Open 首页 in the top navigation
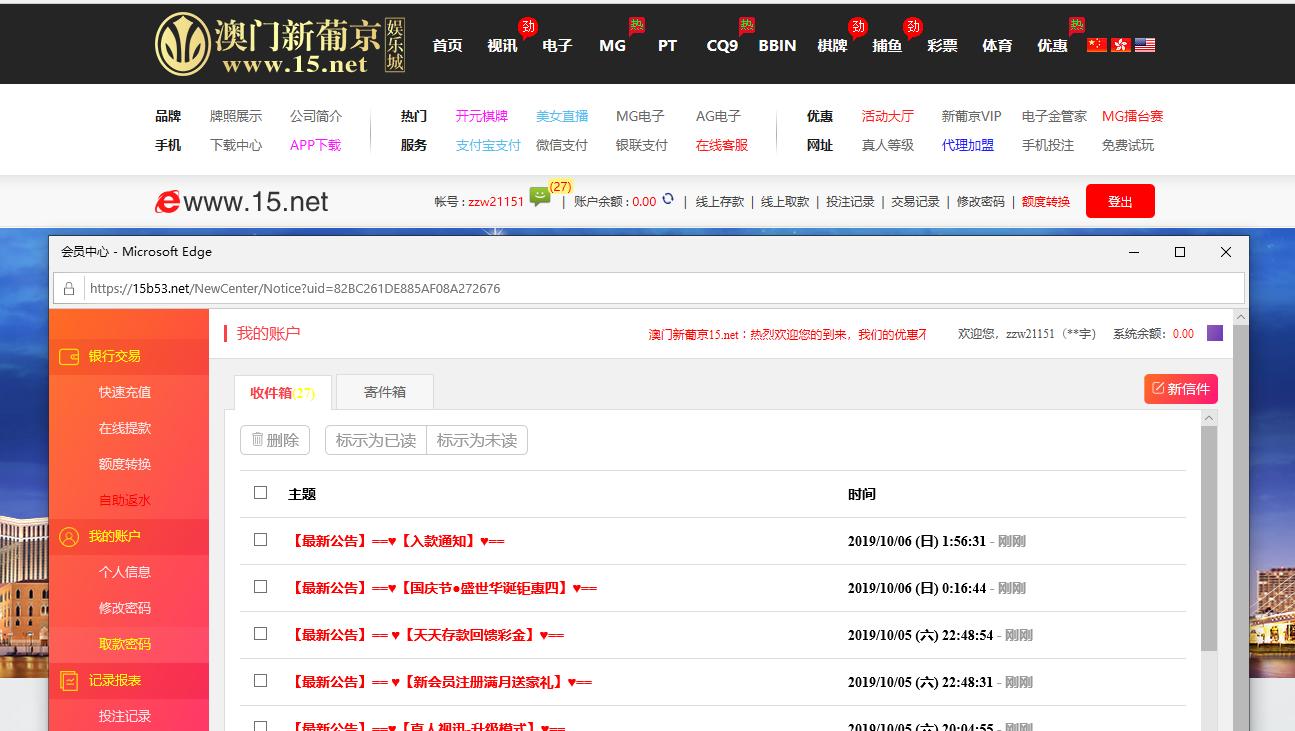Image resolution: width=1295 pixels, height=731 pixels. [447, 45]
